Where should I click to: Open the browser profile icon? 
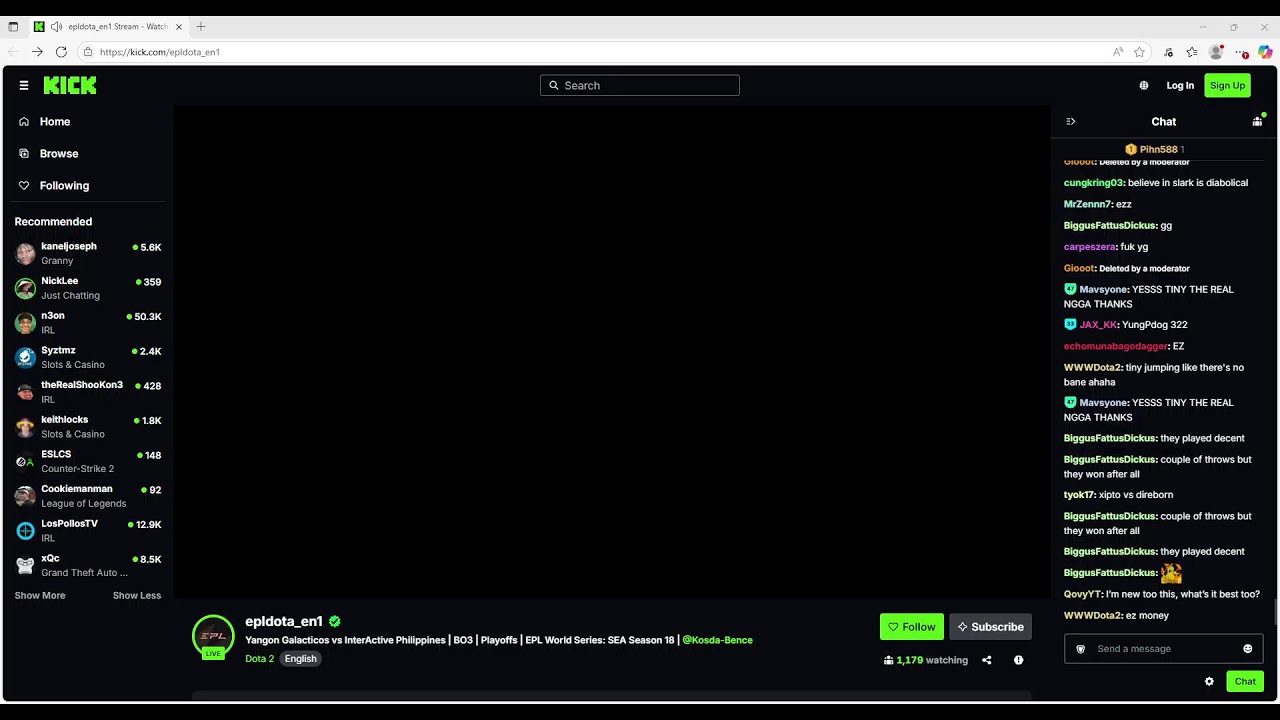point(1216,52)
